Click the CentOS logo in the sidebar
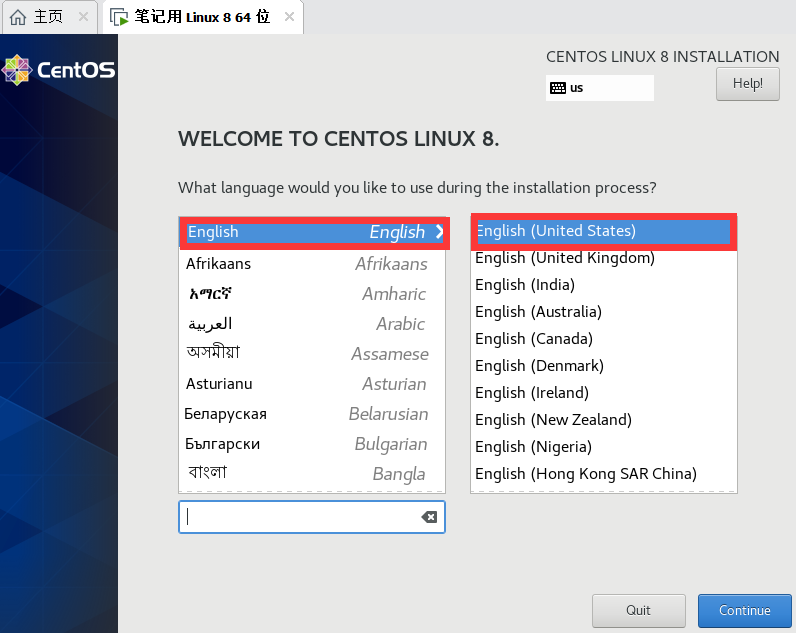 (x=59, y=70)
